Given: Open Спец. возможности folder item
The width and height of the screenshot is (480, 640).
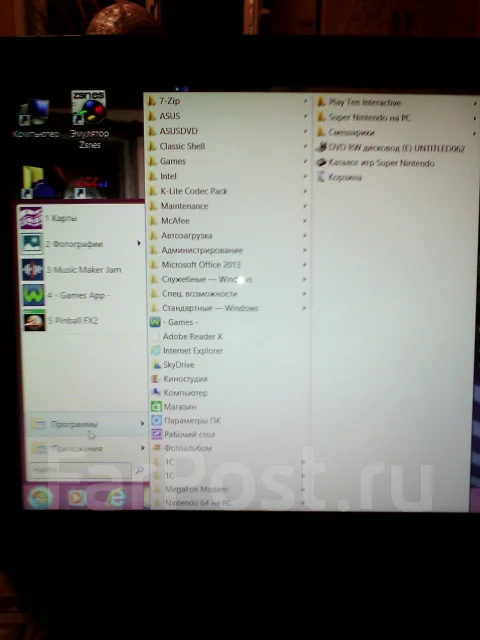Looking at the screenshot, I should [x=229, y=293].
